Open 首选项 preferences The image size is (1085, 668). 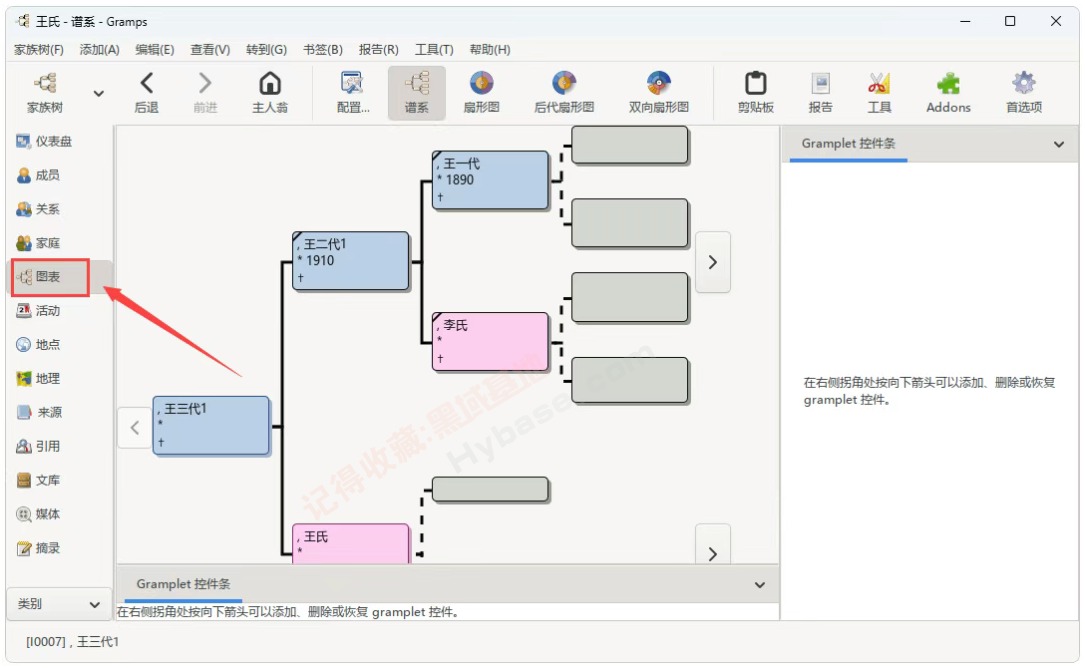tap(1024, 93)
